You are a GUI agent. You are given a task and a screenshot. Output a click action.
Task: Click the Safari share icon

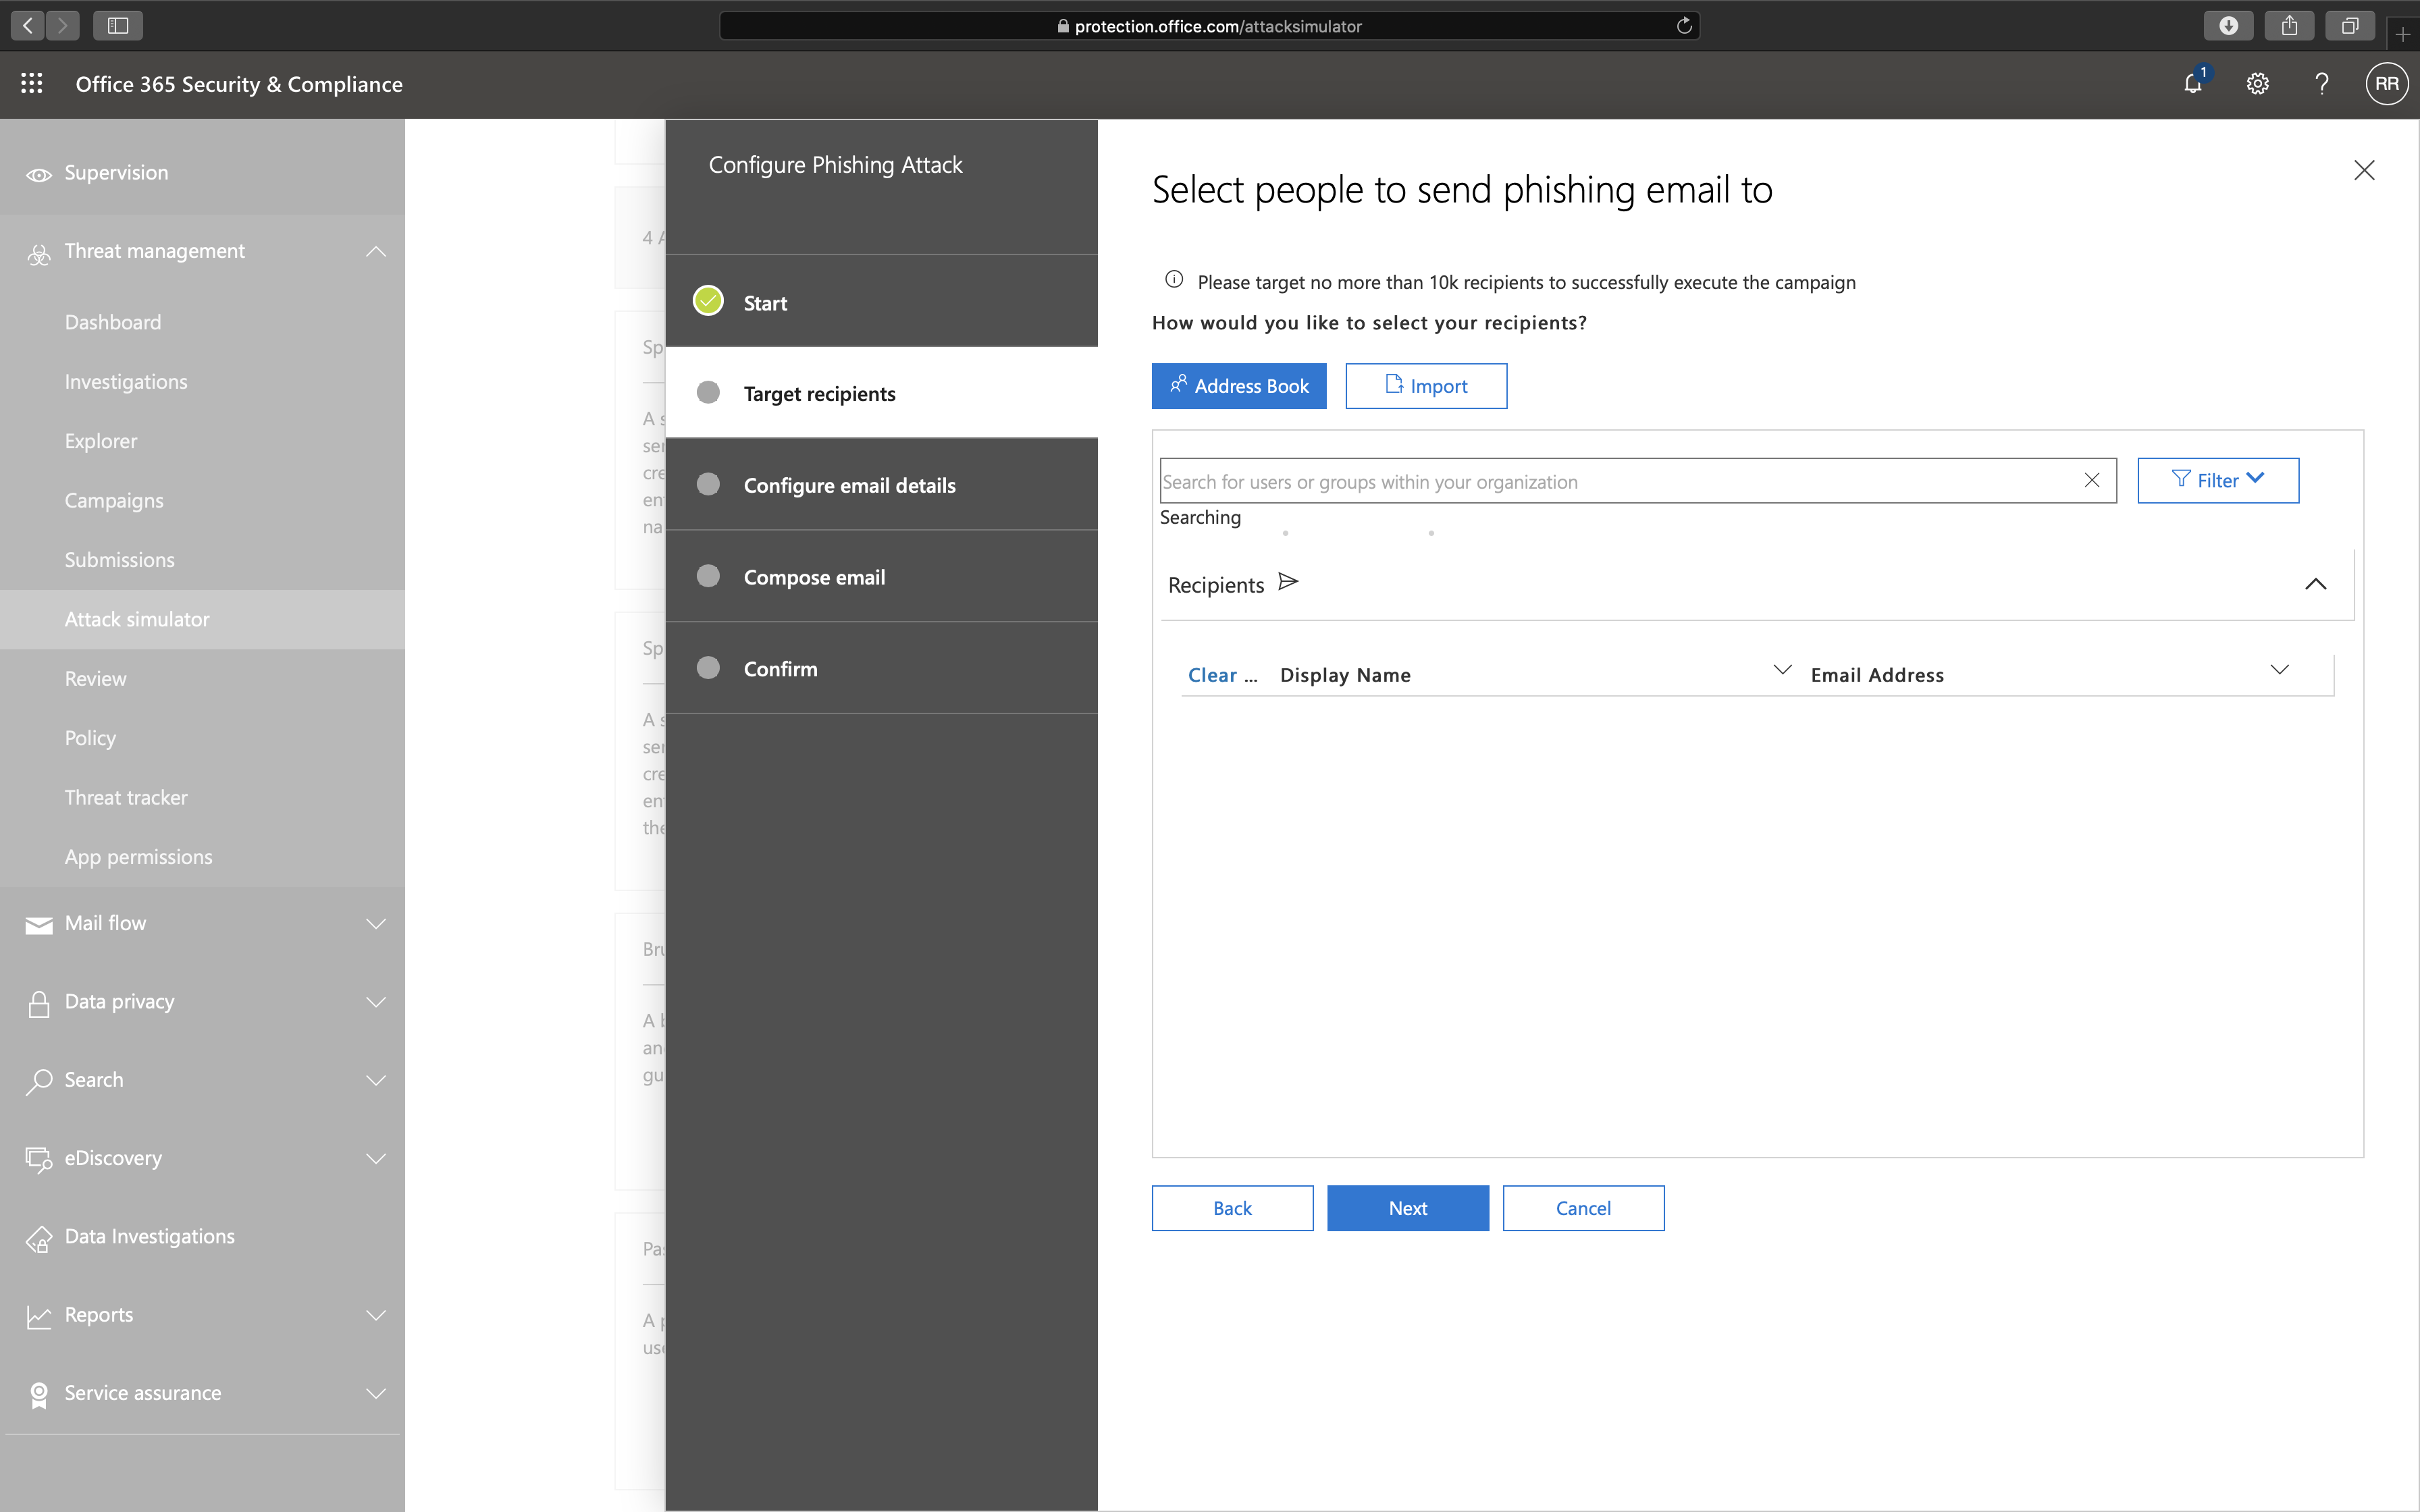point(2289,26)
